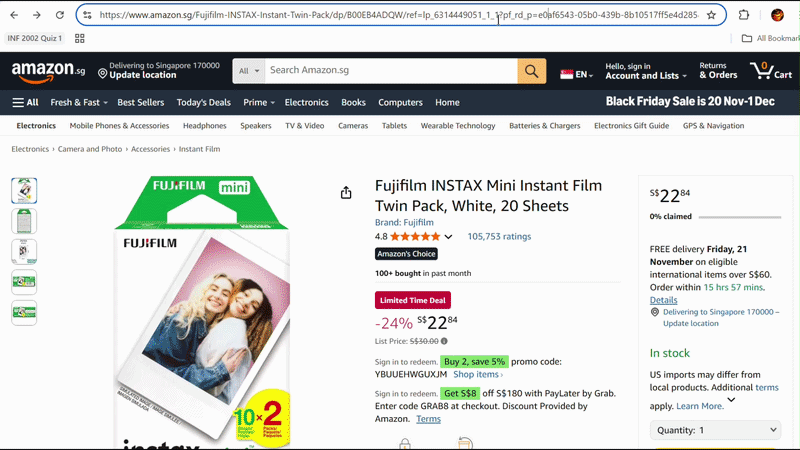
Task: Select the first product image thumbnail
Action: (x=24, y=190)
